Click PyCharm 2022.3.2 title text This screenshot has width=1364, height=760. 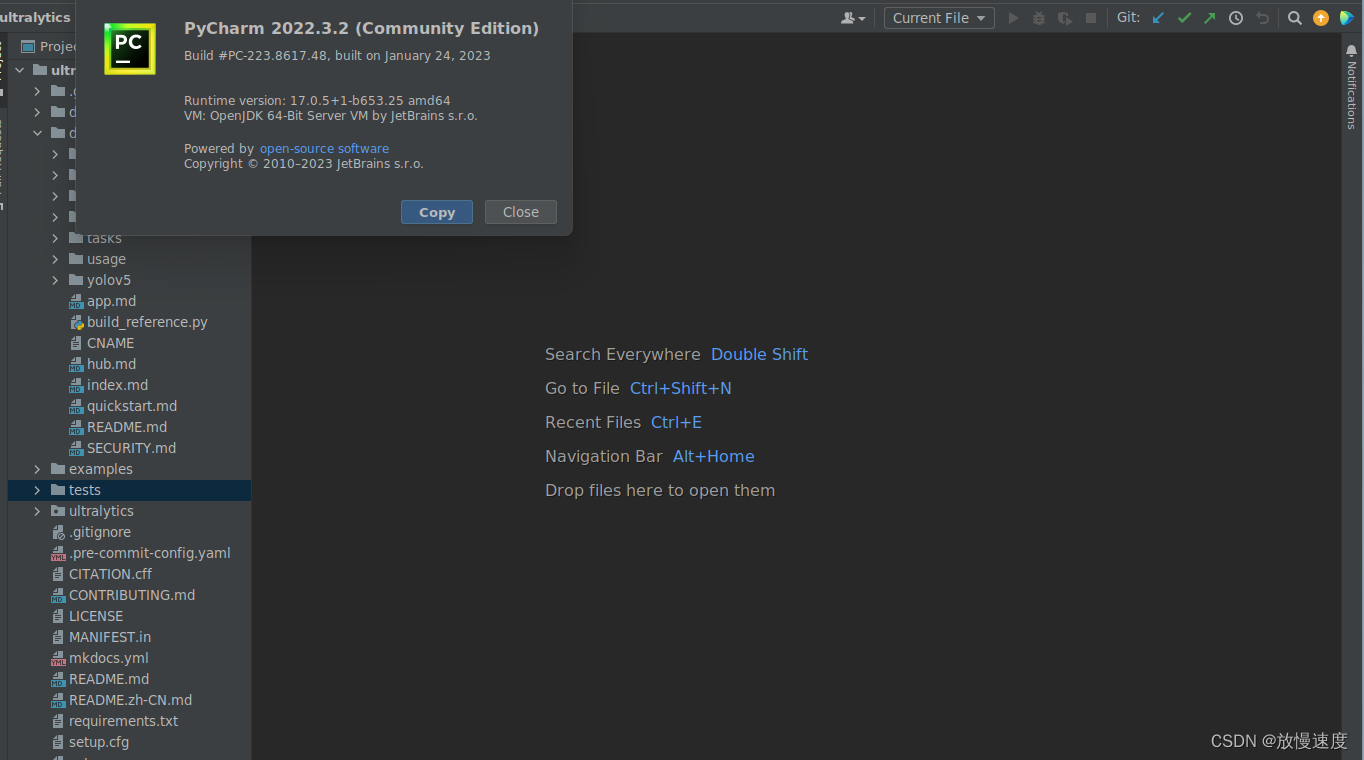click(x=361, y=28)
